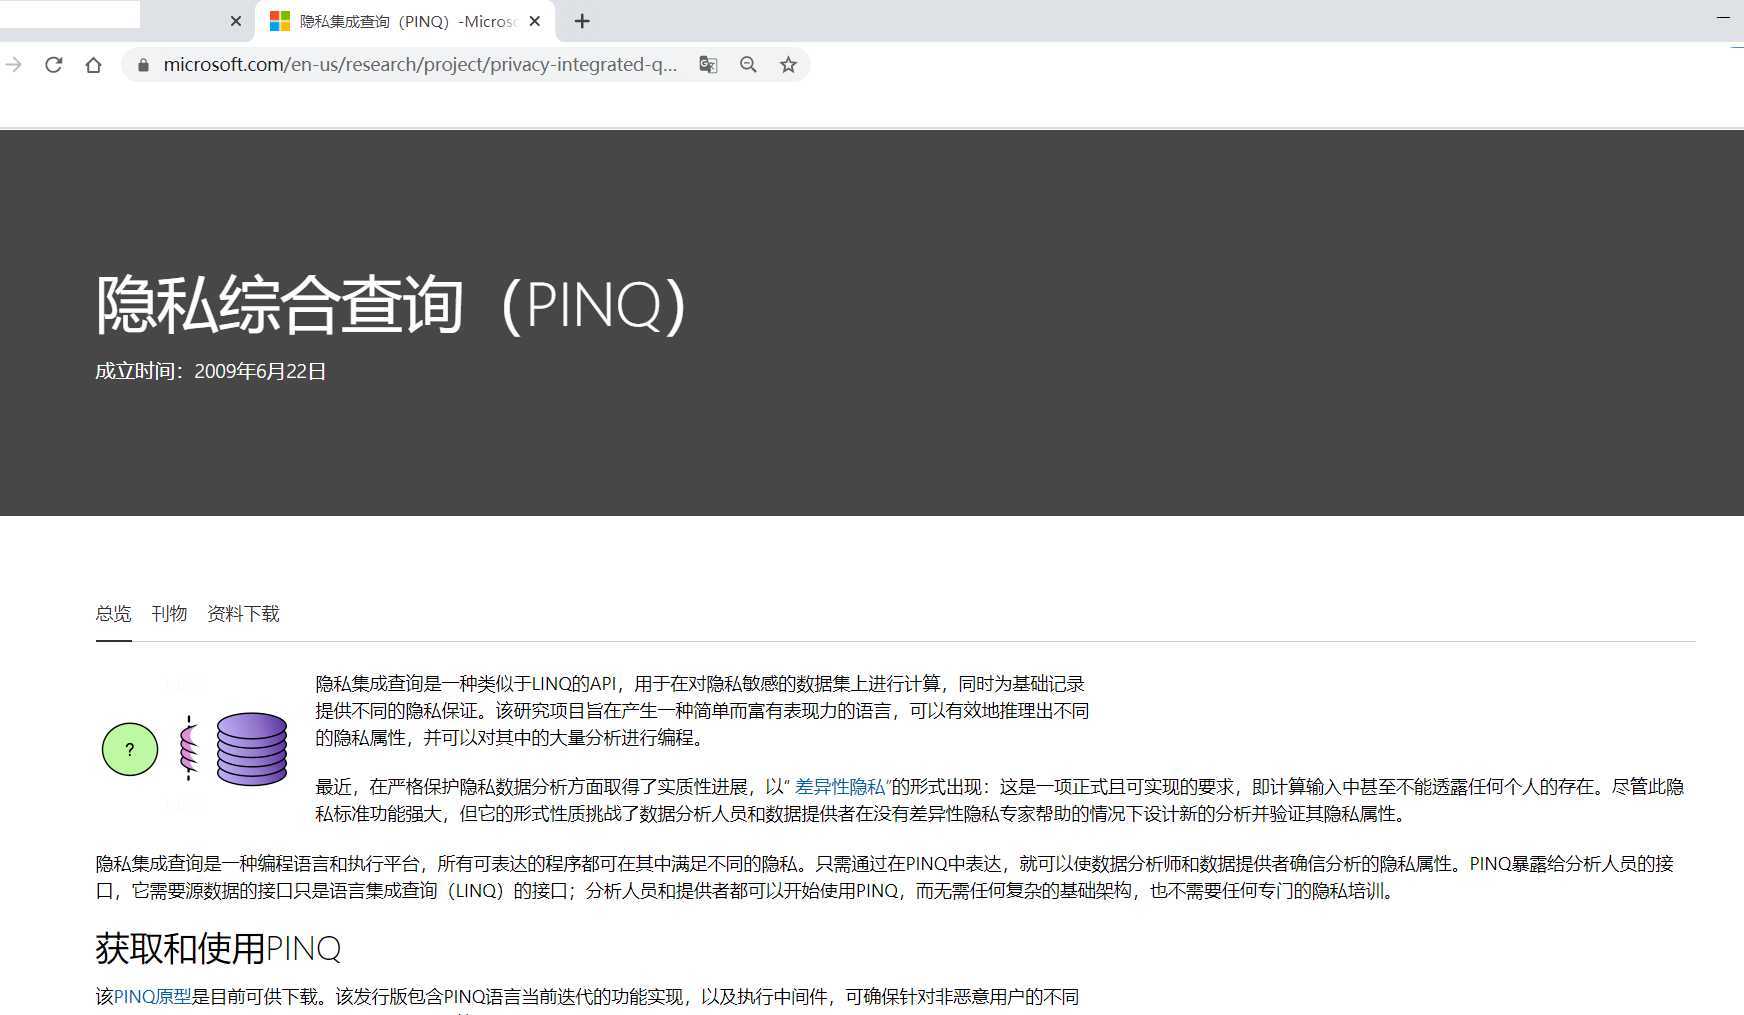Click the 成立时间：2009年6月22日 date text
Screen dimensions: 1744x1015
[211, 371]
